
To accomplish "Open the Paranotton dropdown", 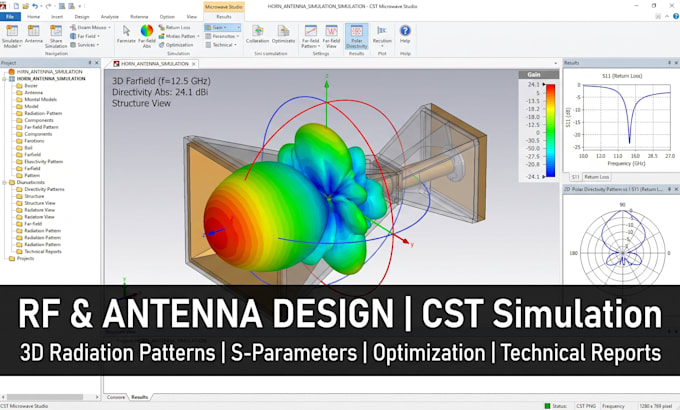I will pyautogui.click(x=222, y=36).
